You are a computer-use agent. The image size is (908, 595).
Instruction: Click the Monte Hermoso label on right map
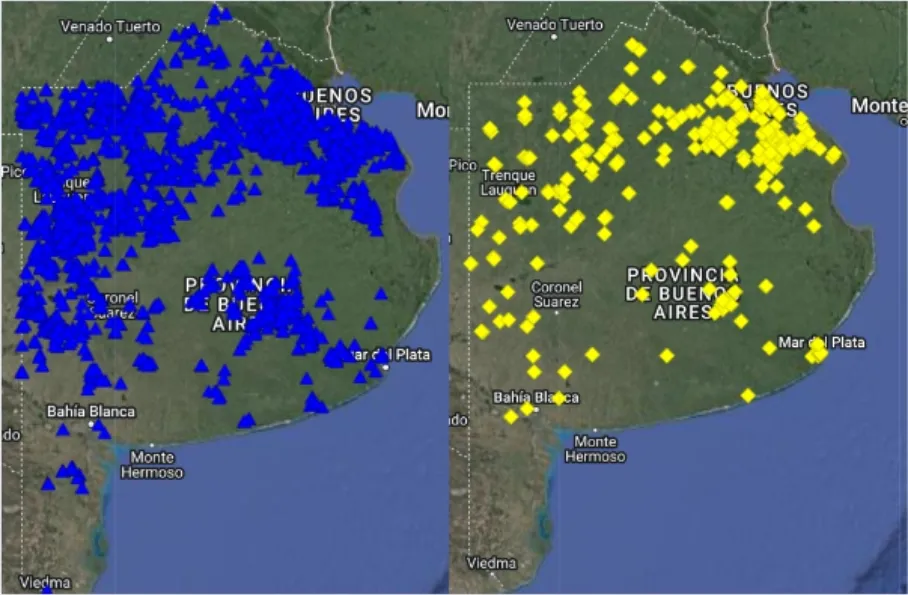(x=595, y=449)
